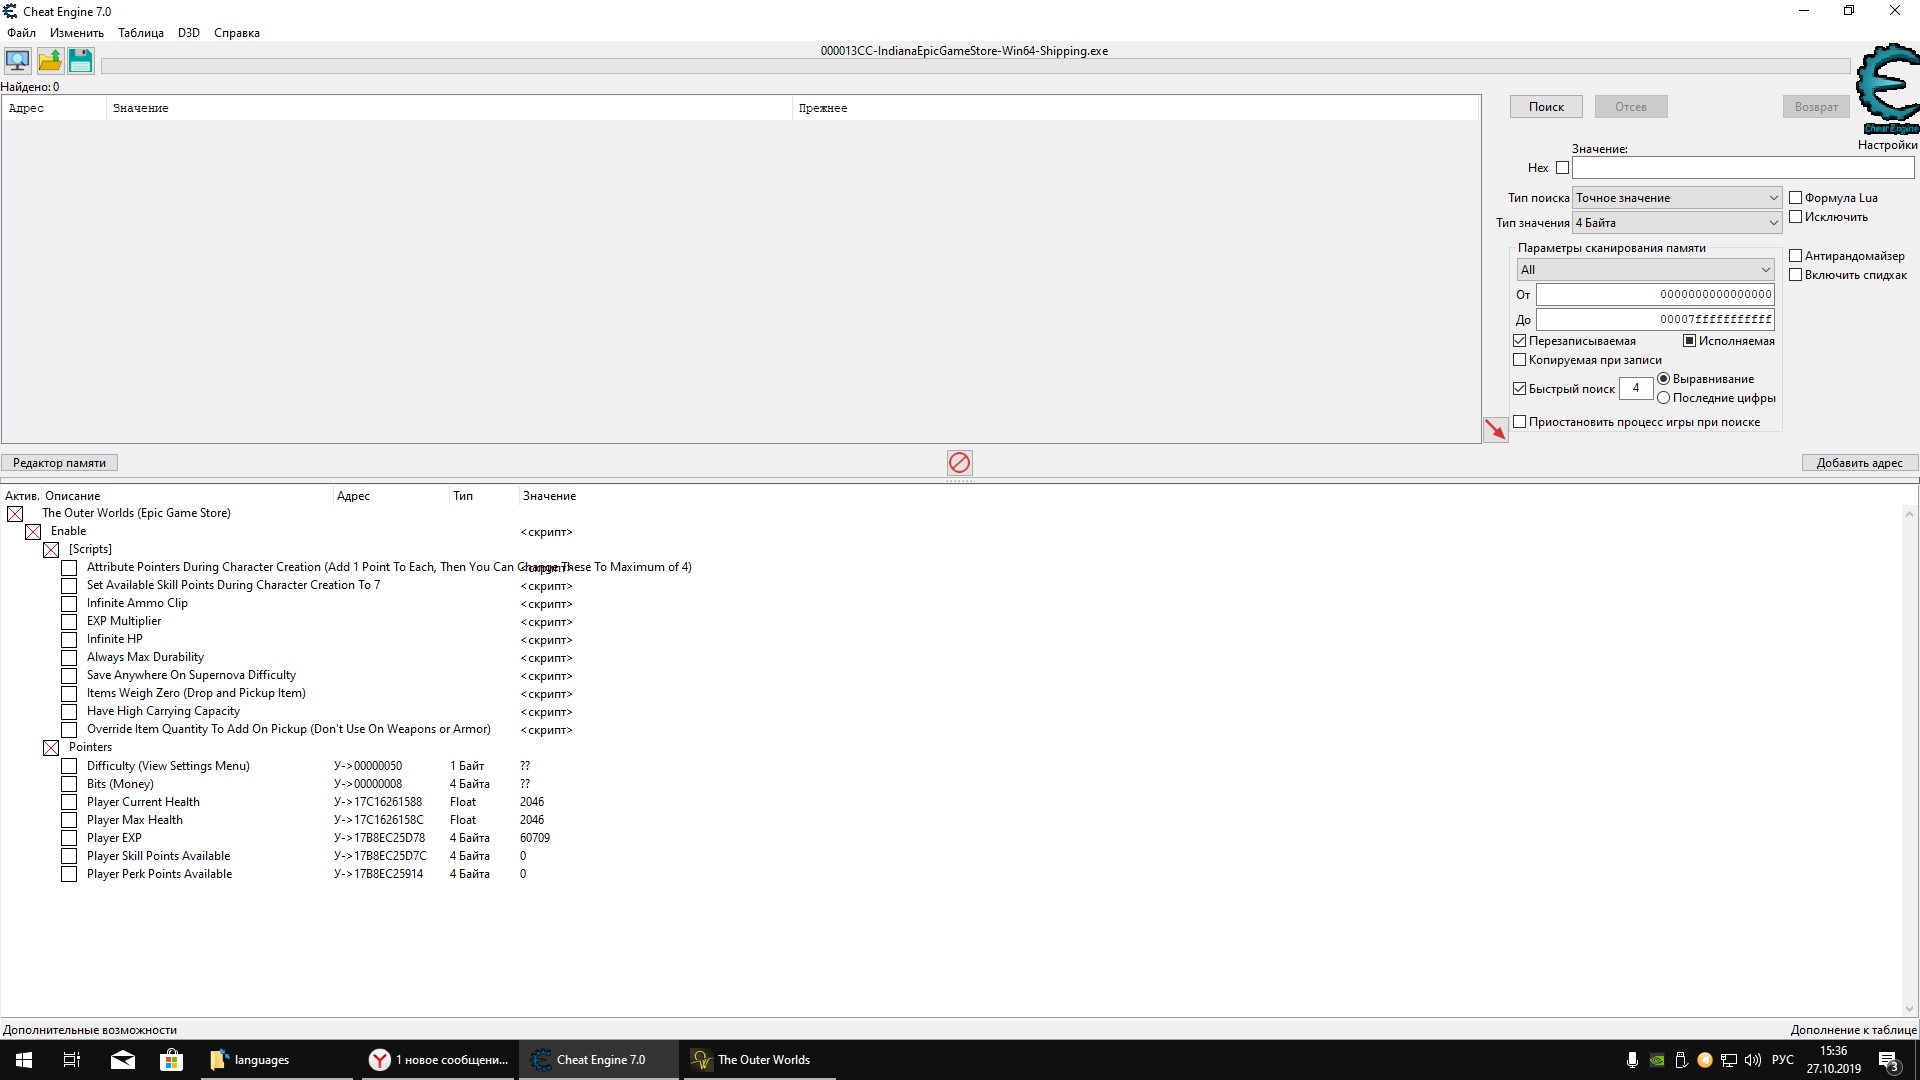Open Microsoft Store from taskbar

[x=172, y=1060]
